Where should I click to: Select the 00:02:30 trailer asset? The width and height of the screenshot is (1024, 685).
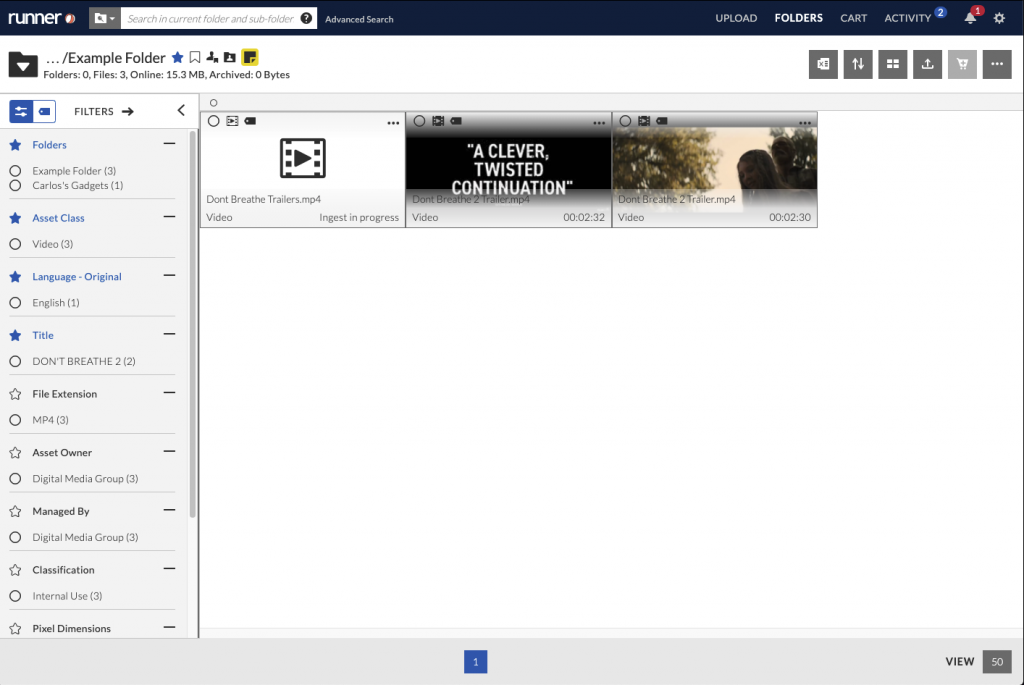point(625,121)
